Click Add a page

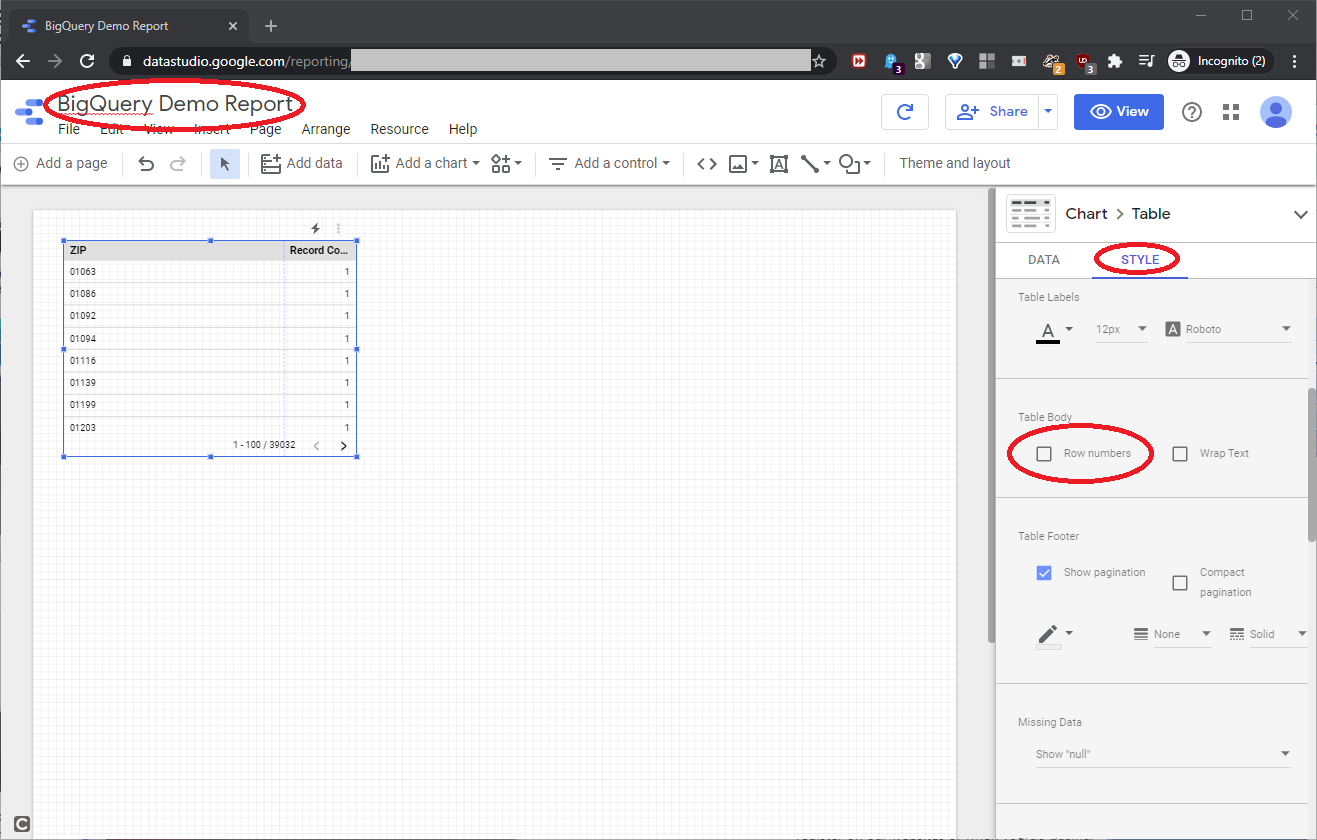pyautogui.click(x=60, y=163)
